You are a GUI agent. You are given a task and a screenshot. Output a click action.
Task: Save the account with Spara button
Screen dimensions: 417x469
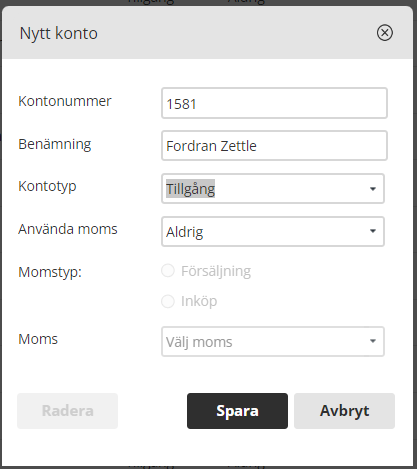237,411
